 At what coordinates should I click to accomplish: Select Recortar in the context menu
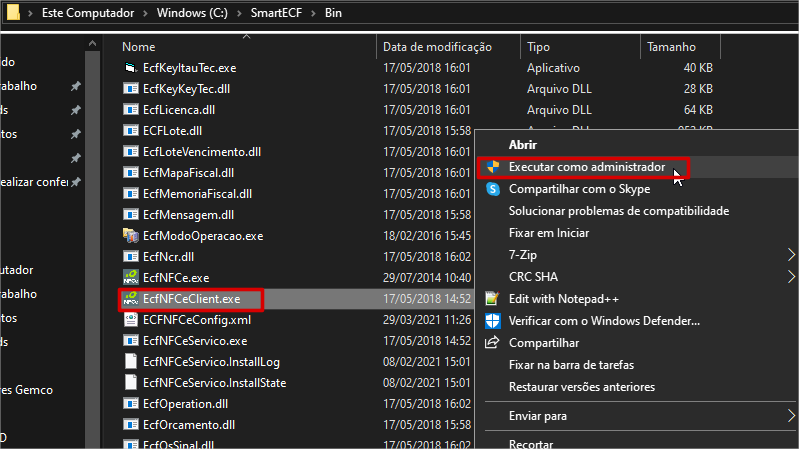pyautogui.click(x=530, y=444)
